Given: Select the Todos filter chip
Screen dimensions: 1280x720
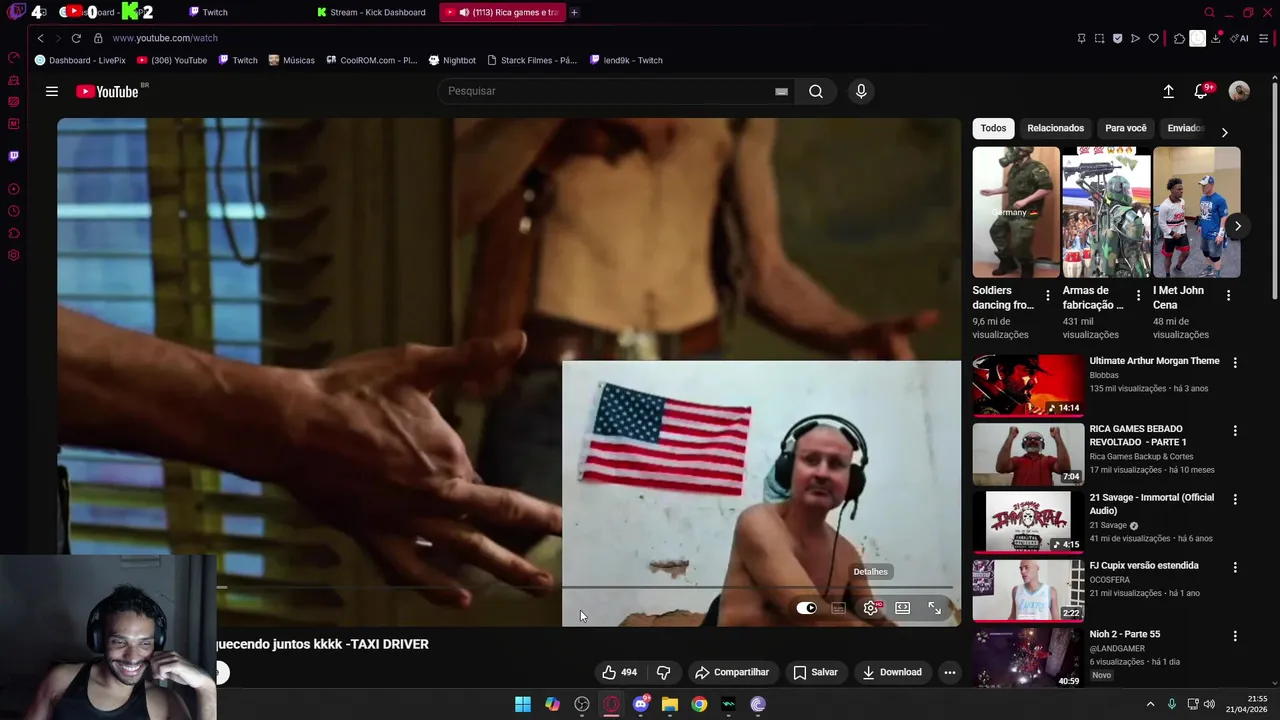Looking at the screenshot, I should coord(993,128).
